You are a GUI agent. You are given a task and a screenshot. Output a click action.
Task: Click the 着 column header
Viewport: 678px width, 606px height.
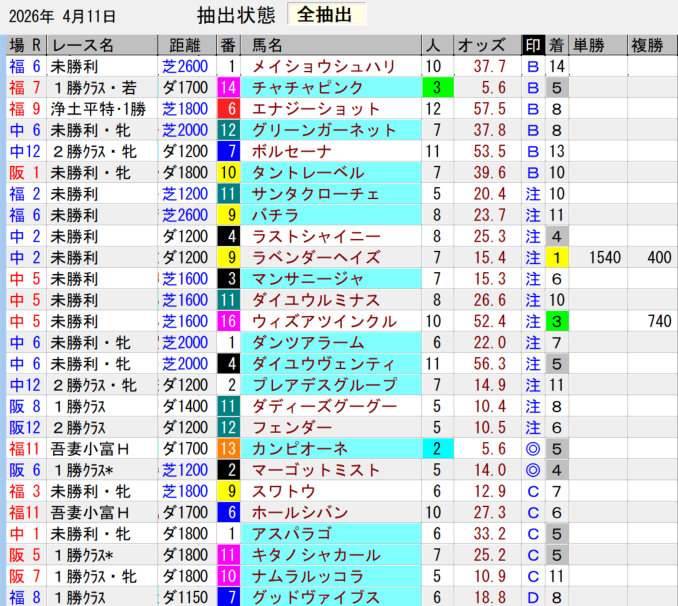[556, 45]
